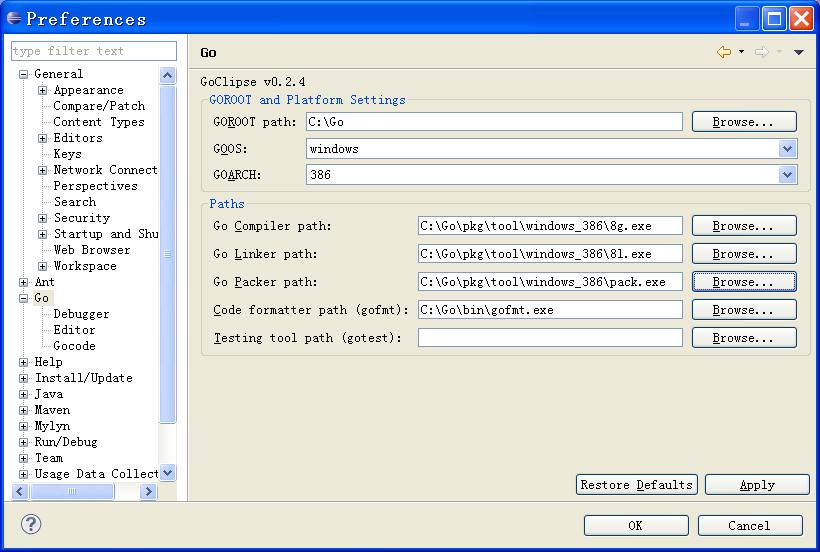Open the Keys preferences page

tap(67, 154)
